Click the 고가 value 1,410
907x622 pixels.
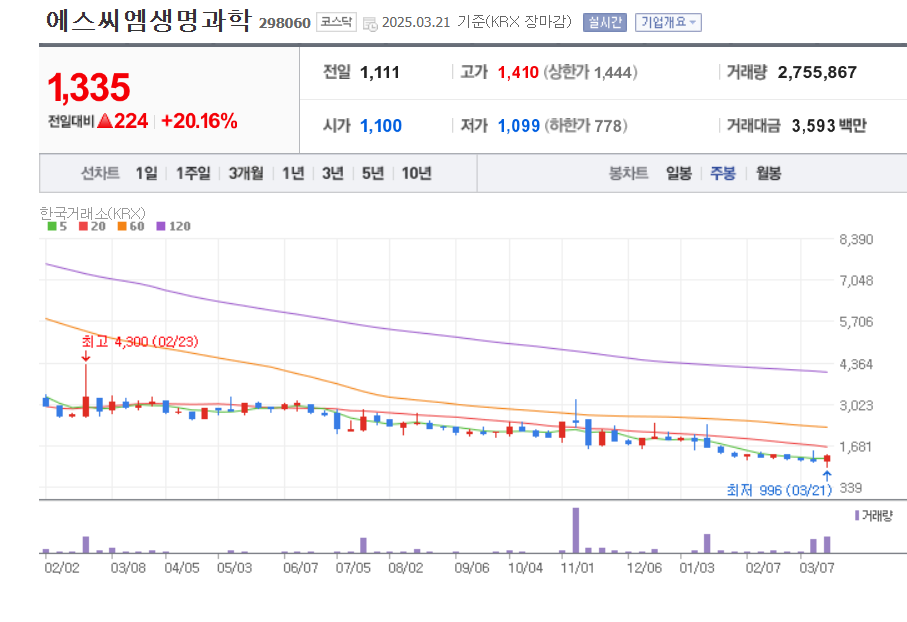pyautogui.click(x=518, y=72)
